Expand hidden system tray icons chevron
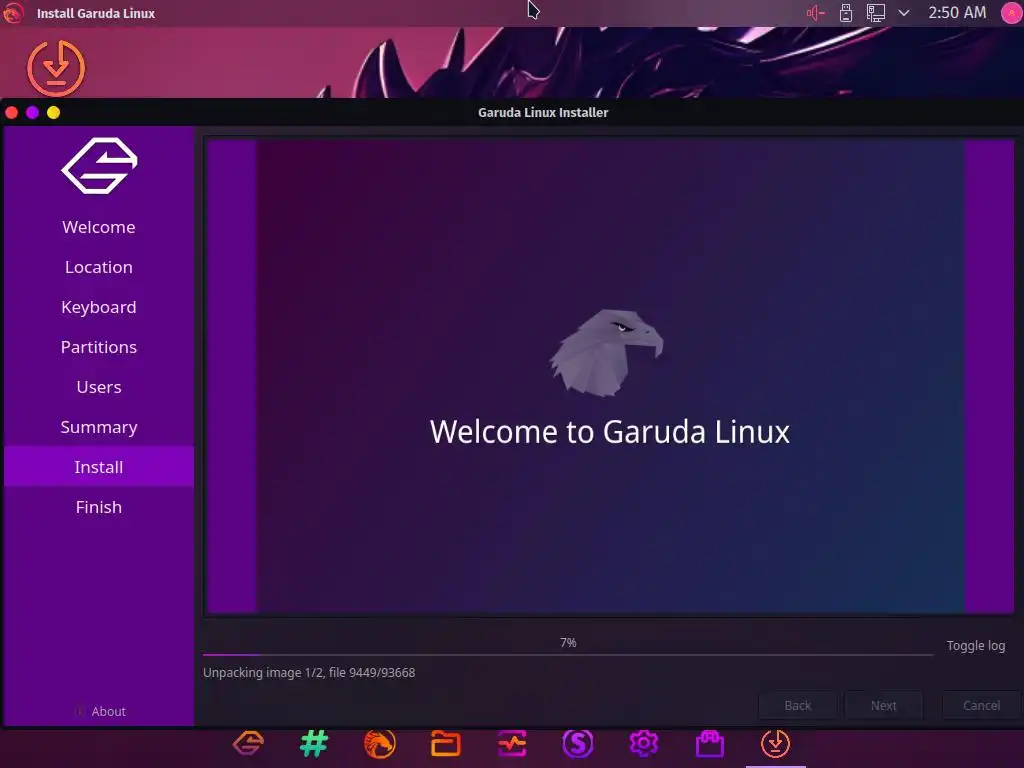 tap(904, 13)
